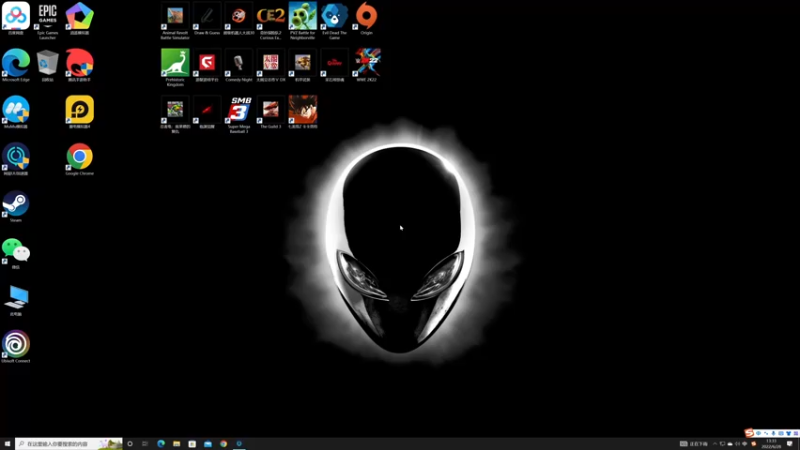Launch Google Chrome from the desktop

click(80, 159)
